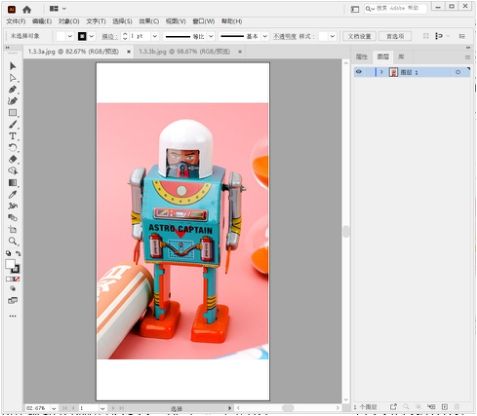Open the control bar options menu icon

pyautogui.click(x=462, y=36)
